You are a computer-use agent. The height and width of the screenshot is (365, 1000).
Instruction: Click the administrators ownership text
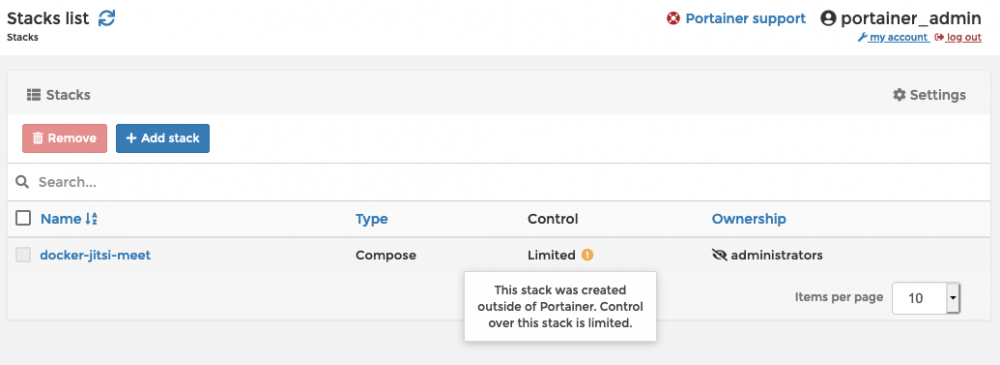(777, 255)
